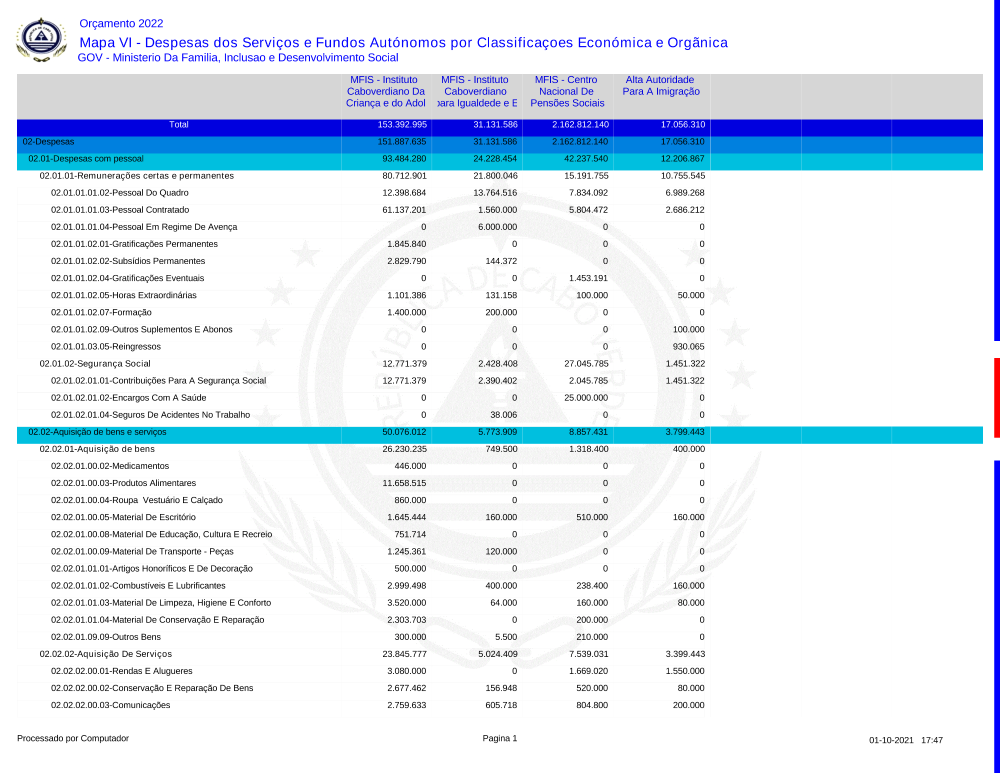Click the 'Mapa VI' document title
This screenshot has height=773, width=1000.
[x=402, y=42]
